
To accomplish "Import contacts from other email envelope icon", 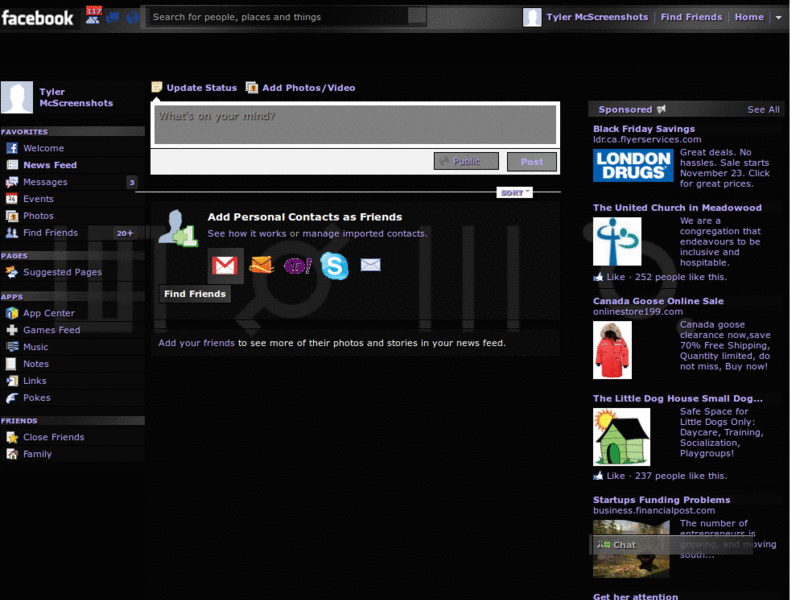I will tap(370, 264).
